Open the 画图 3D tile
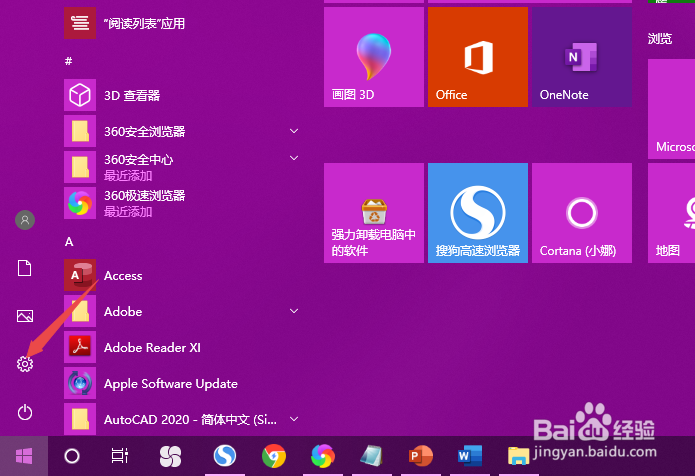 (x=374, y=57)
